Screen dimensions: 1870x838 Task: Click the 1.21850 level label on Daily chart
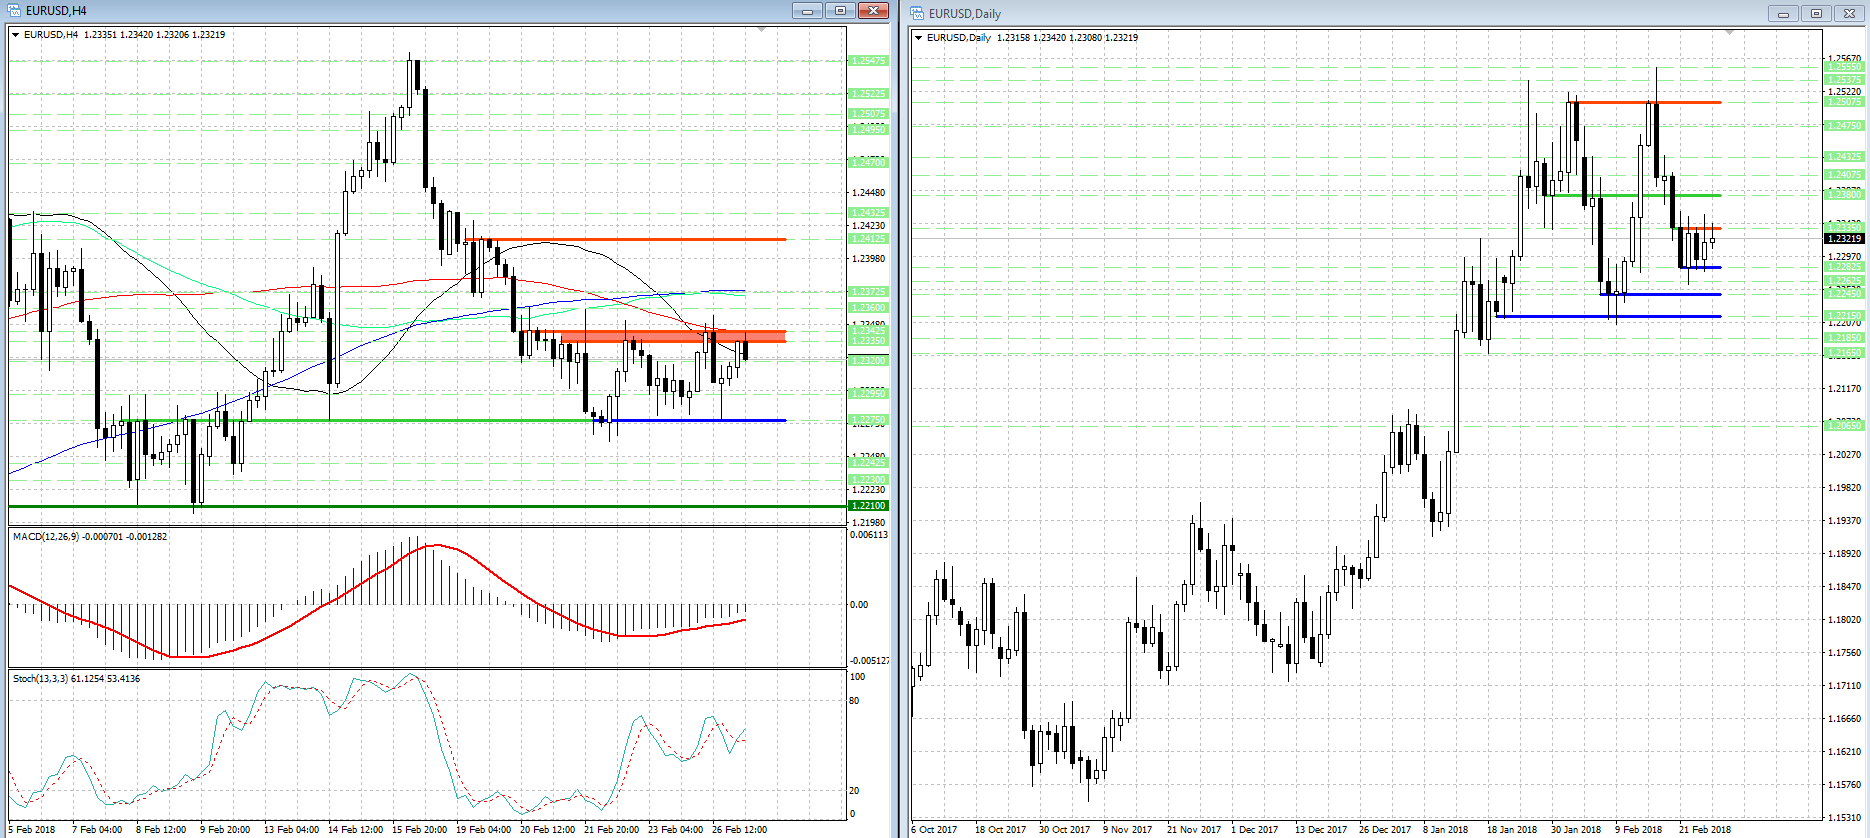tap(1844, 338)
